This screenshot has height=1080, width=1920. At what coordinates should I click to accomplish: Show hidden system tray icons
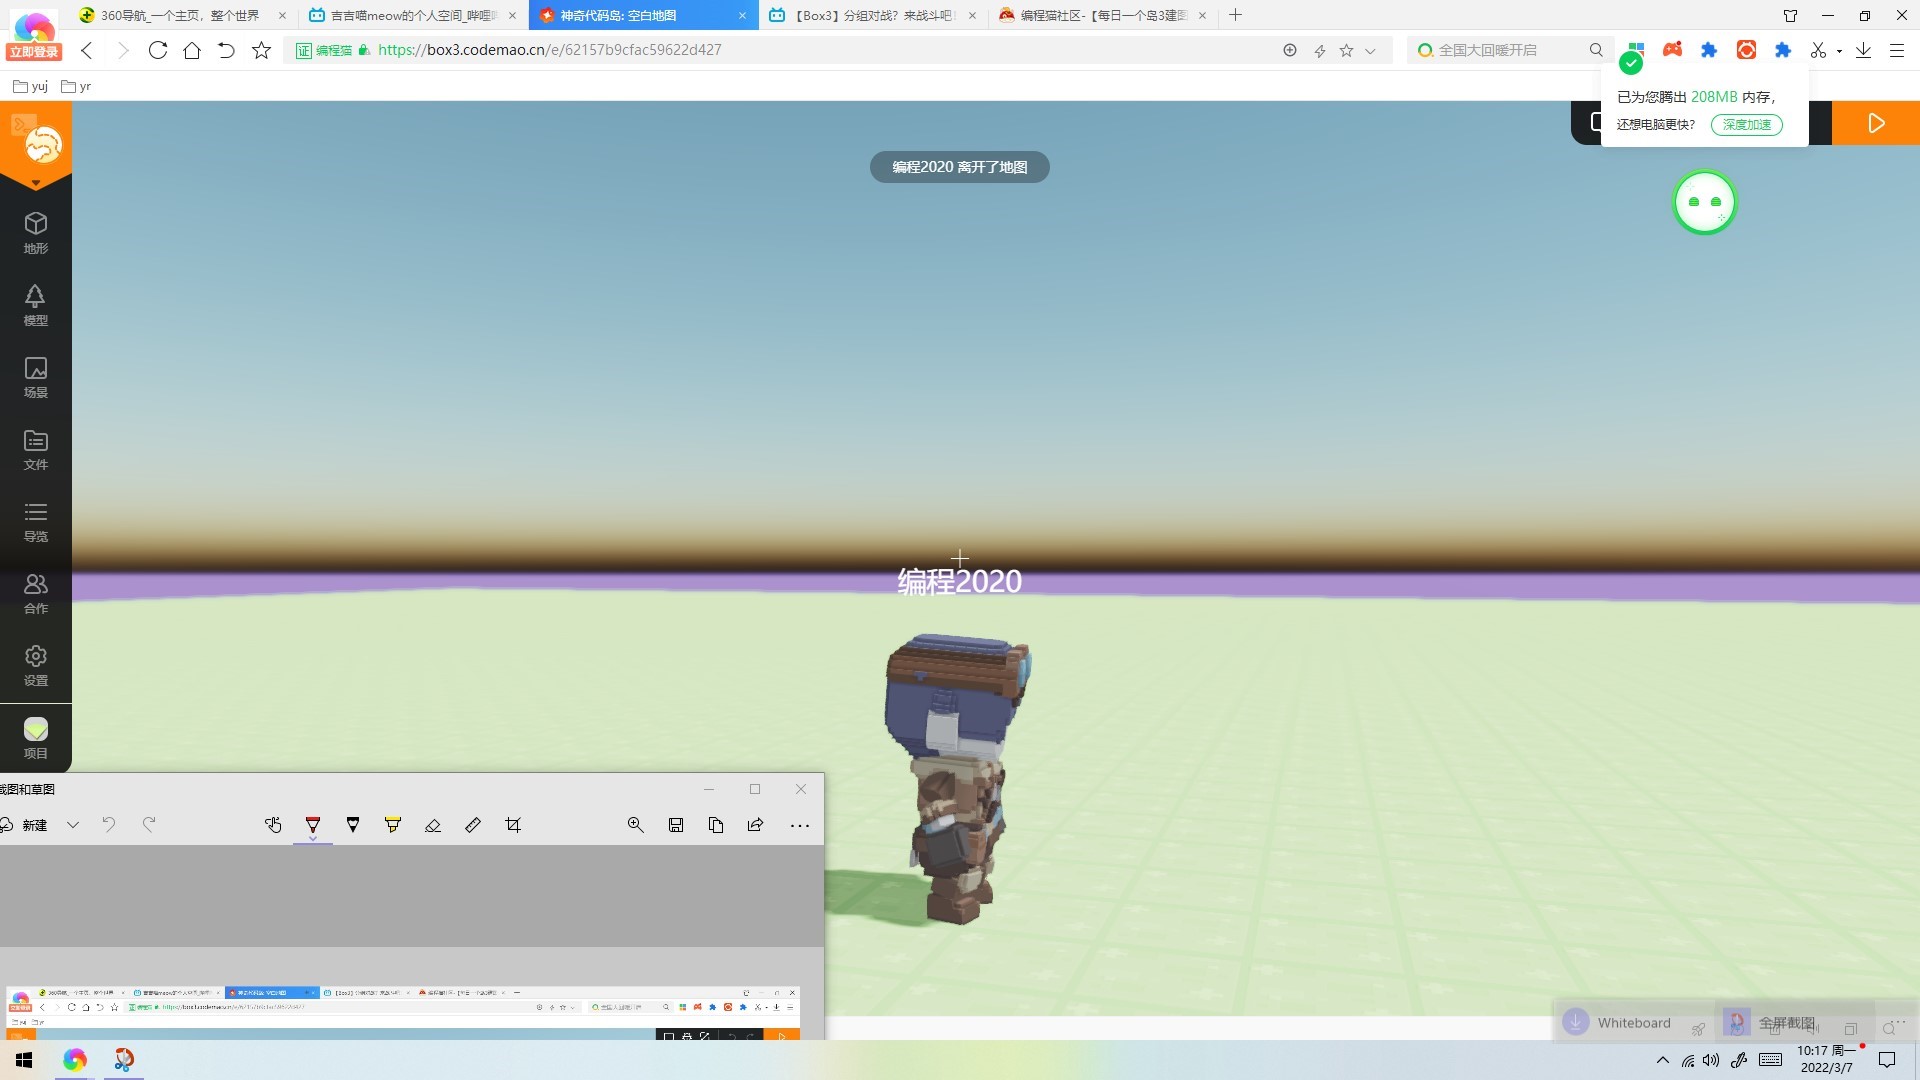(x=1662, y=1060)
